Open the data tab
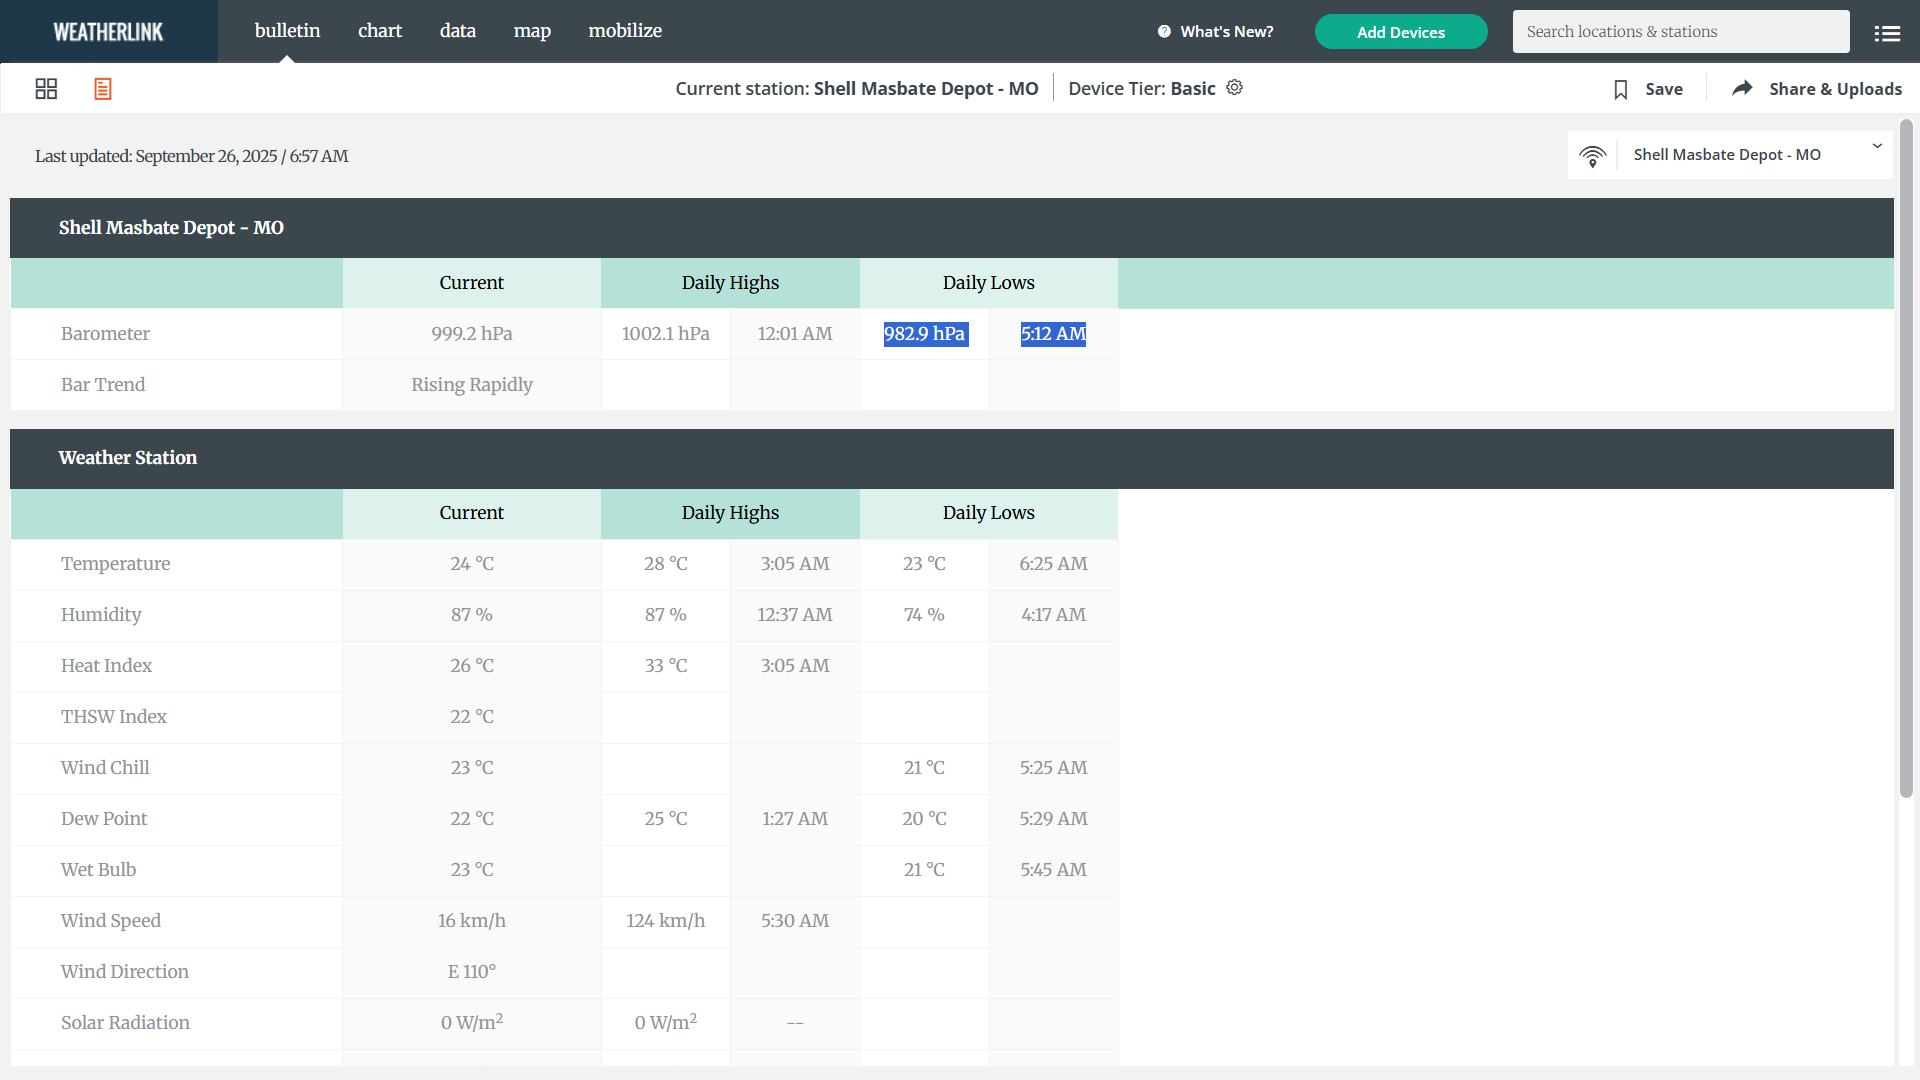Image resolution: width=1920 pixels, height=1080 pixels. point(457,31)
